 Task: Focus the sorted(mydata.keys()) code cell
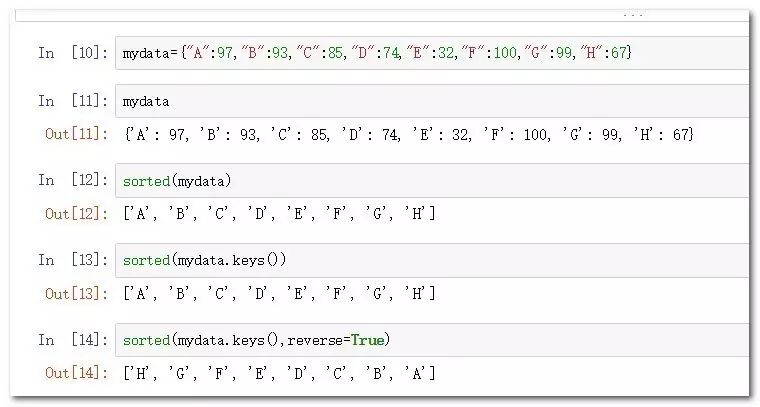pos(430,260)
